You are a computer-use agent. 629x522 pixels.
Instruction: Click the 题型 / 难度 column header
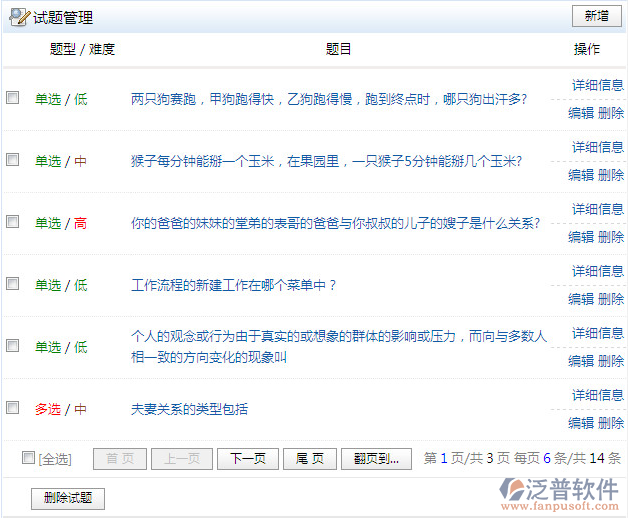(x=82, y=49)
